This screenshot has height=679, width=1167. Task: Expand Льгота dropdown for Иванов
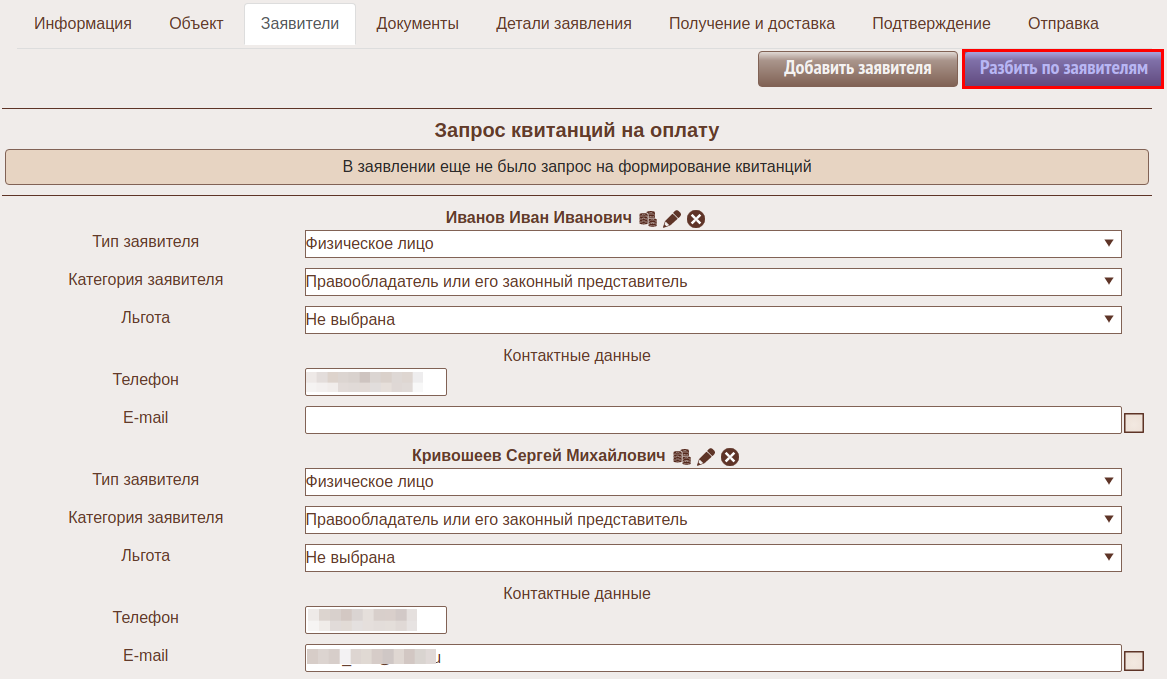tap(712, 320)
